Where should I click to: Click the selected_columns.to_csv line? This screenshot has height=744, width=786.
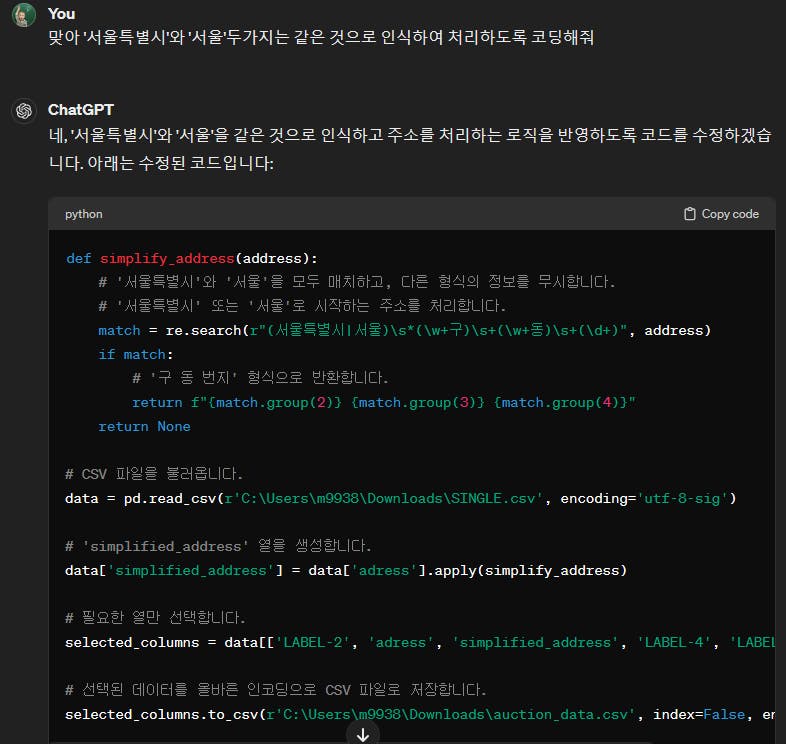(420, 715)
